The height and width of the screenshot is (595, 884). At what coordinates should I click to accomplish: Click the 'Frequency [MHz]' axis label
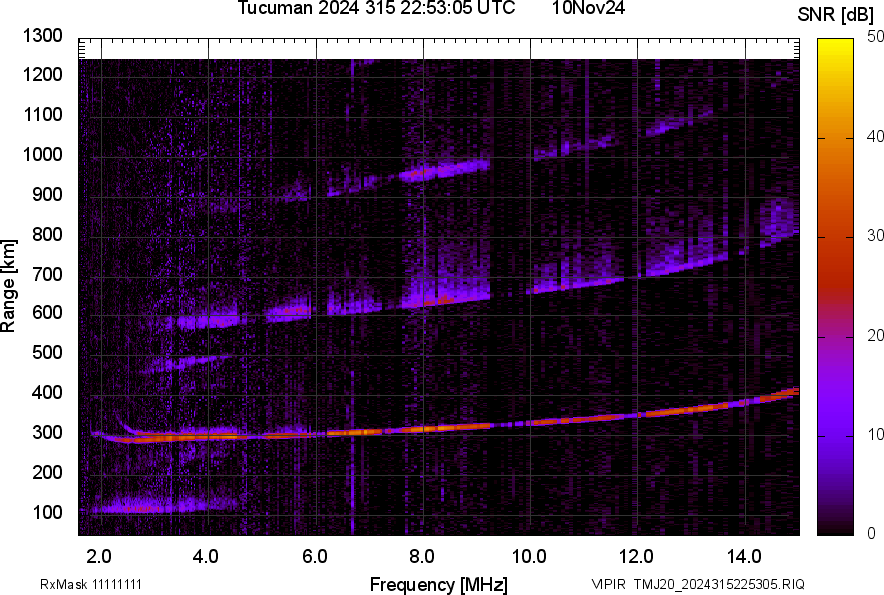pyautogui.click(x=439, y=584)
